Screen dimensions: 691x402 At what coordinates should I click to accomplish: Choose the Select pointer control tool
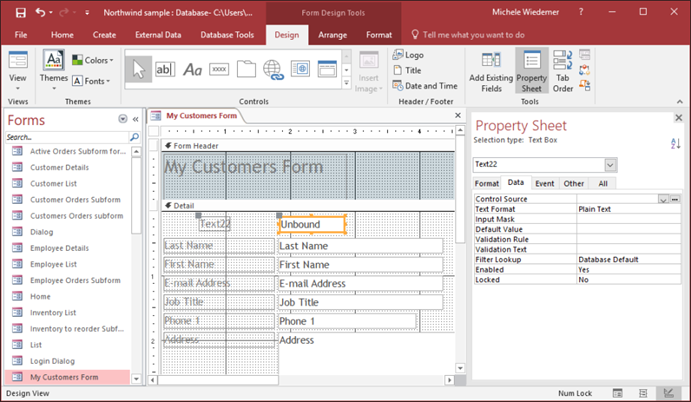tap(138, 69)
